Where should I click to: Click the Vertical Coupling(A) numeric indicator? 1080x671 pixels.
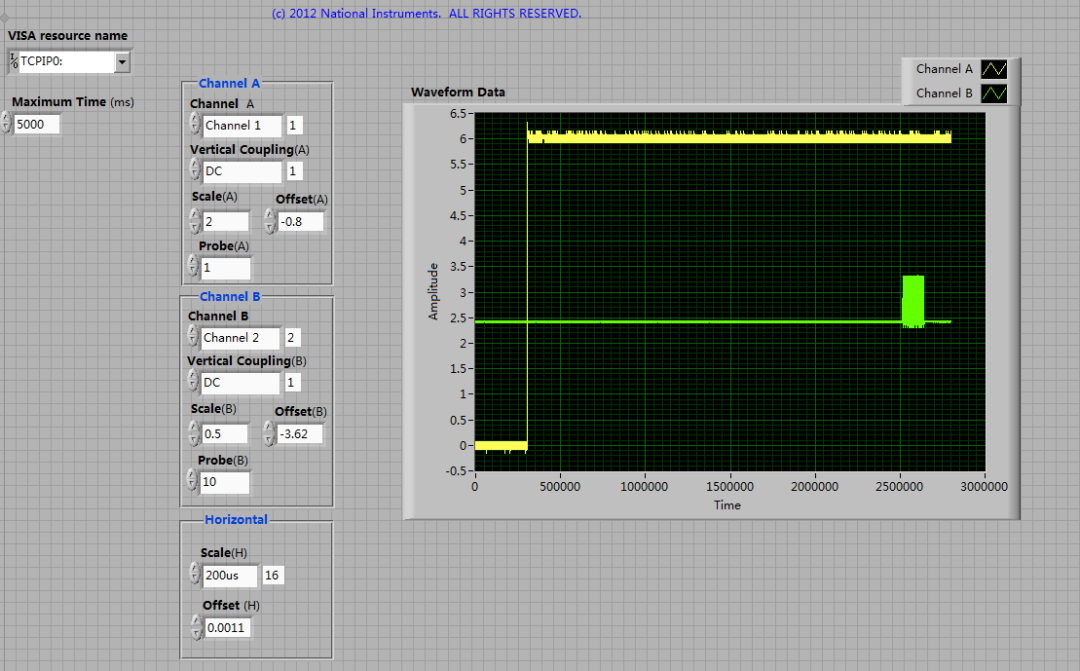point(294,172)
